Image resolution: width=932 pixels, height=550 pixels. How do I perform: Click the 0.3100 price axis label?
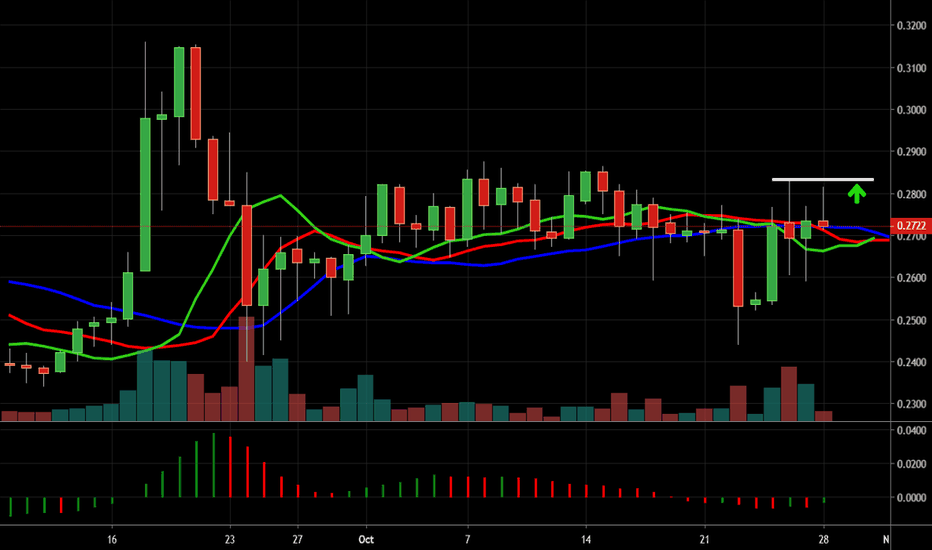point(911,68)
